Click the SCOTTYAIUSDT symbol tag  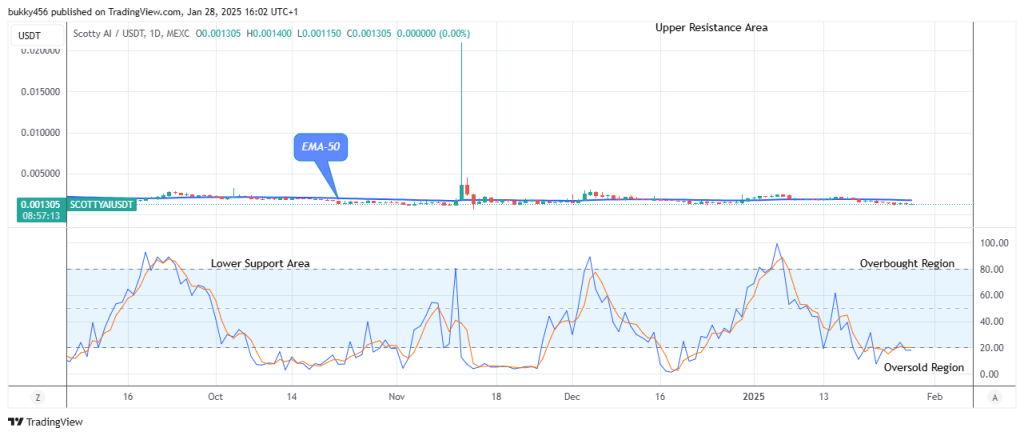coord(101,204)
